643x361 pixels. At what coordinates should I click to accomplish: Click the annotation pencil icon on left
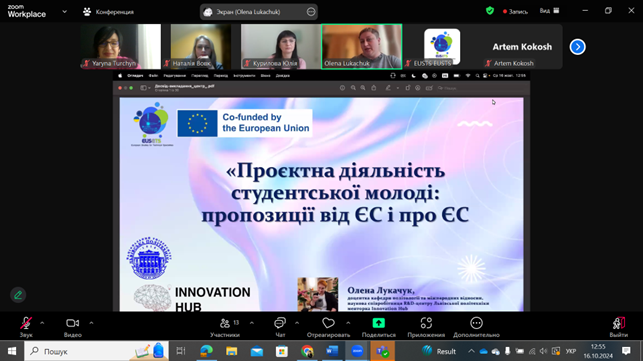[x=18, y=295]
